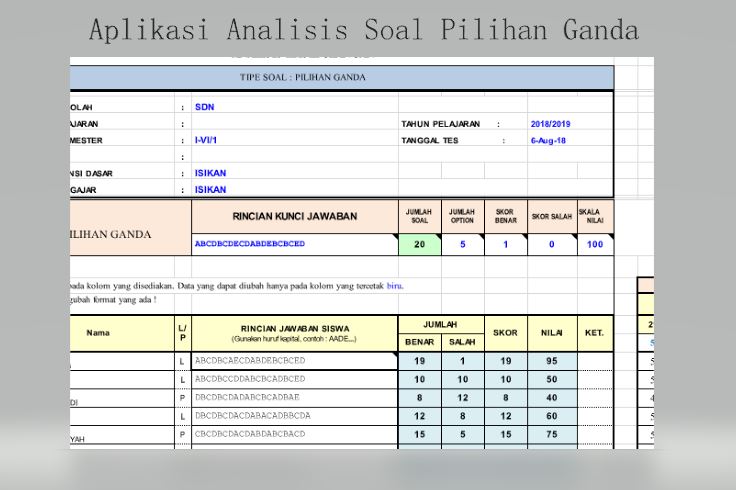The image size is (736, 490).
Task: Select the SALAH value '1' in the NILAI 95 row
Action: (462, 361)
